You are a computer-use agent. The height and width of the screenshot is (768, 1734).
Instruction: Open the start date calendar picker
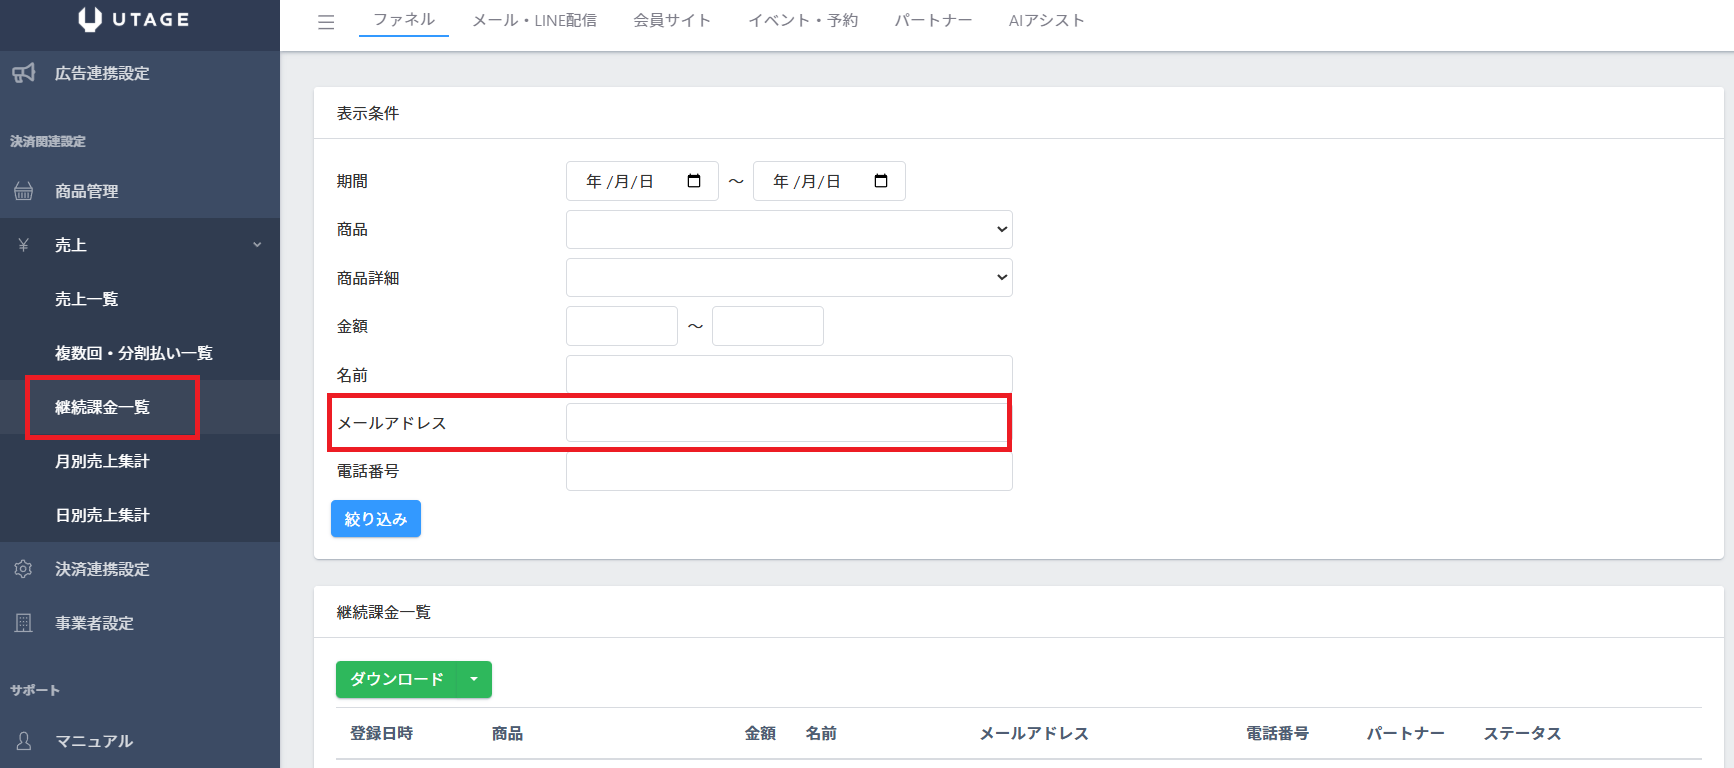click(694, 181)
